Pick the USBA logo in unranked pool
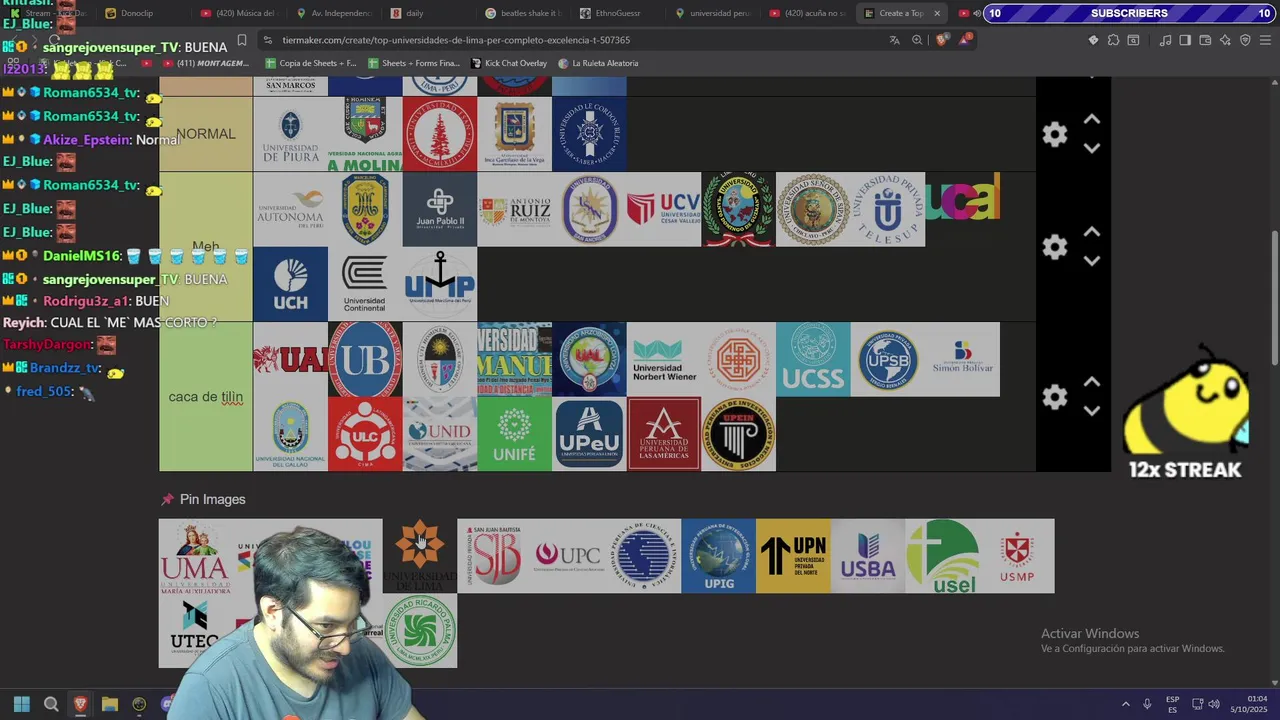Image resolution: width=1280 pixels, height=720 pixels. click(x=868, y=556)
